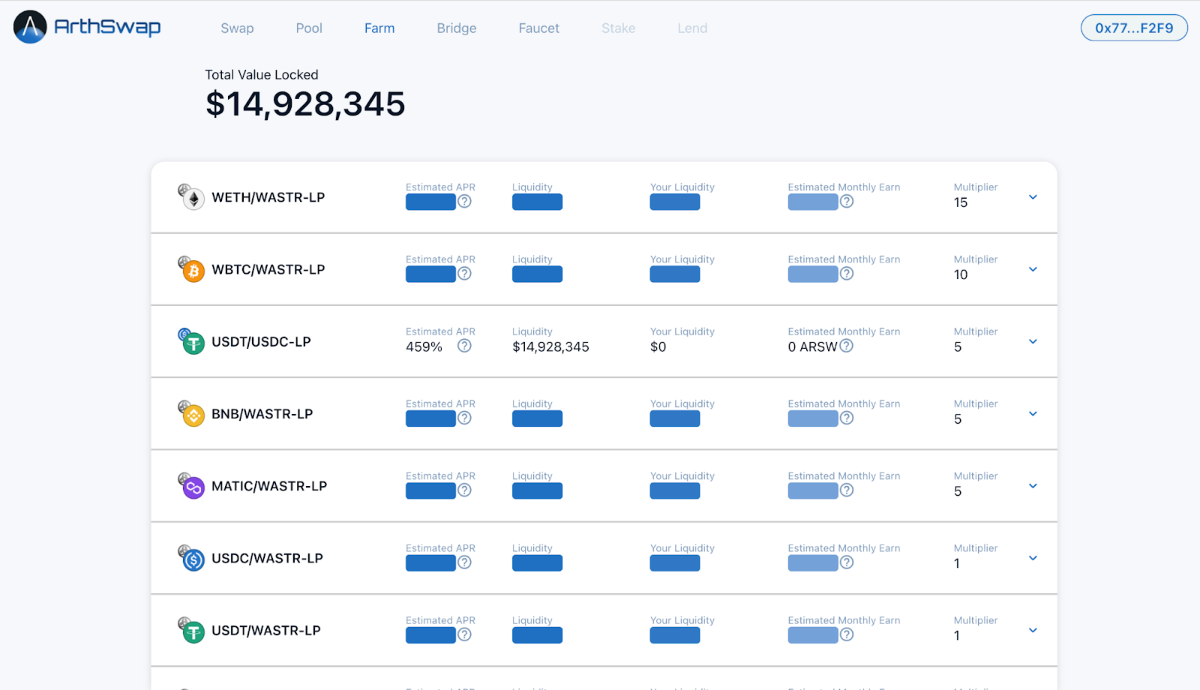1200x690 pixels.
Task: Expand the USDT/WASTR-LP farm row
Action: click(1033, 630)
